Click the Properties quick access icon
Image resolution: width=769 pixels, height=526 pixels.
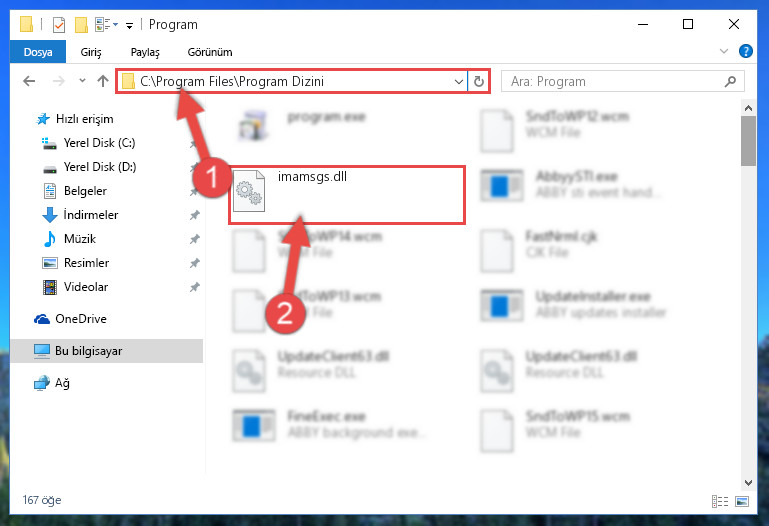[x=59, y=25]
